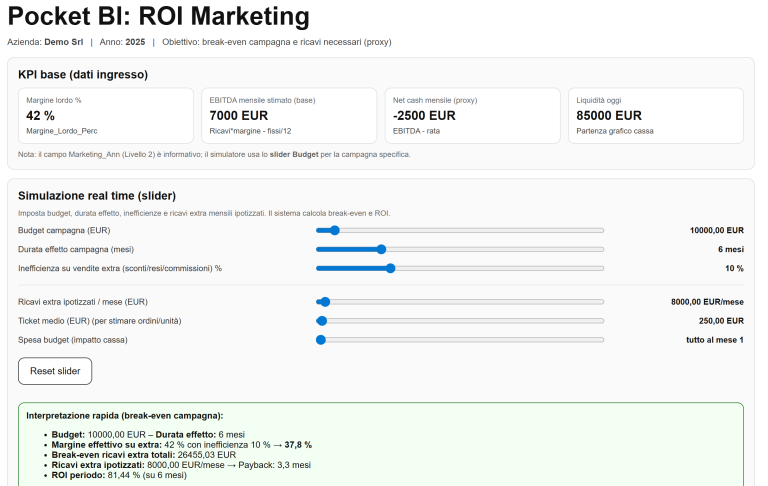Click the Spesa budget slider handle
Screen dimensions: 768x486
pyautogui.click(x=321, y=340)
